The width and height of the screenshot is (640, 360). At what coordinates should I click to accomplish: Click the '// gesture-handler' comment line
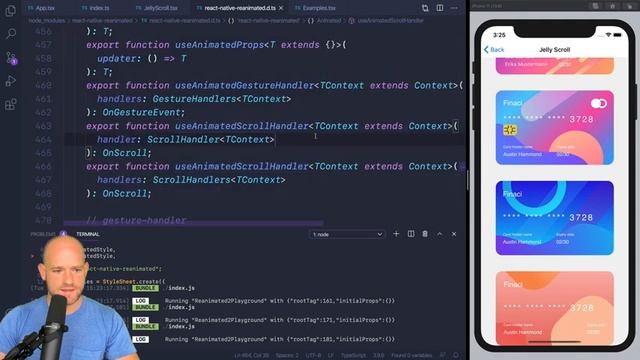pos(136,220)
